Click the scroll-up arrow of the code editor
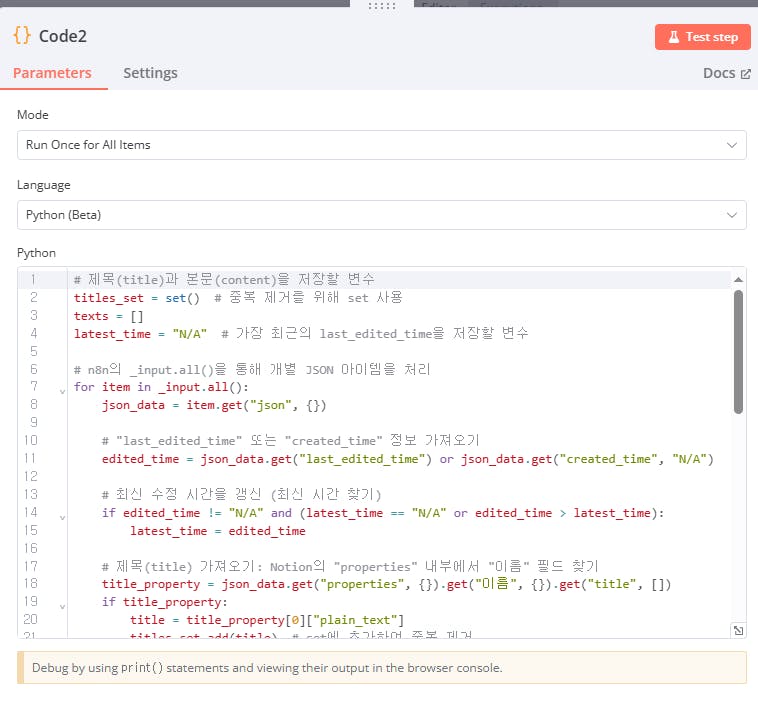The height and width of the screenshot is (715, 758). coord(738,279)
